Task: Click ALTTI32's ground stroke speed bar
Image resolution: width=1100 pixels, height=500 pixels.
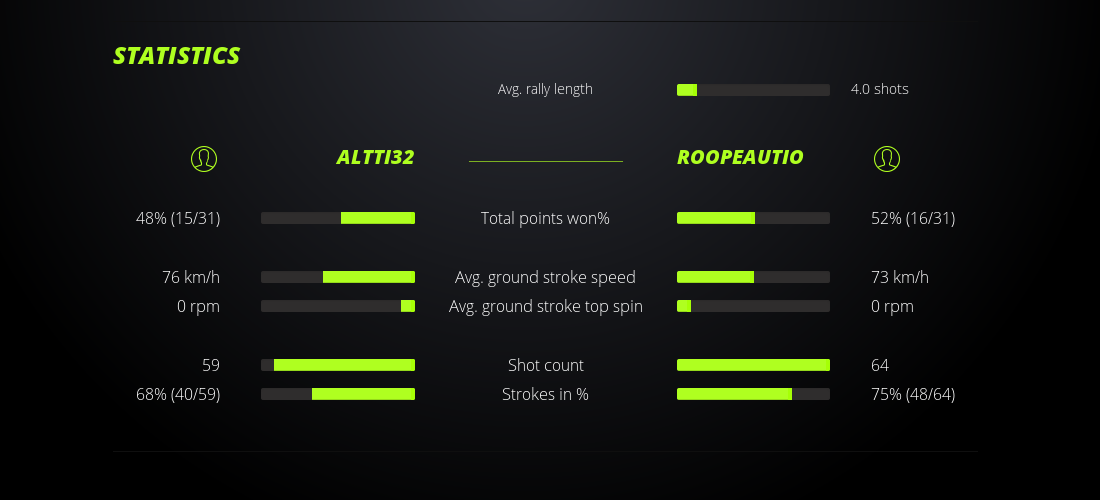Action: pos(338,277)
